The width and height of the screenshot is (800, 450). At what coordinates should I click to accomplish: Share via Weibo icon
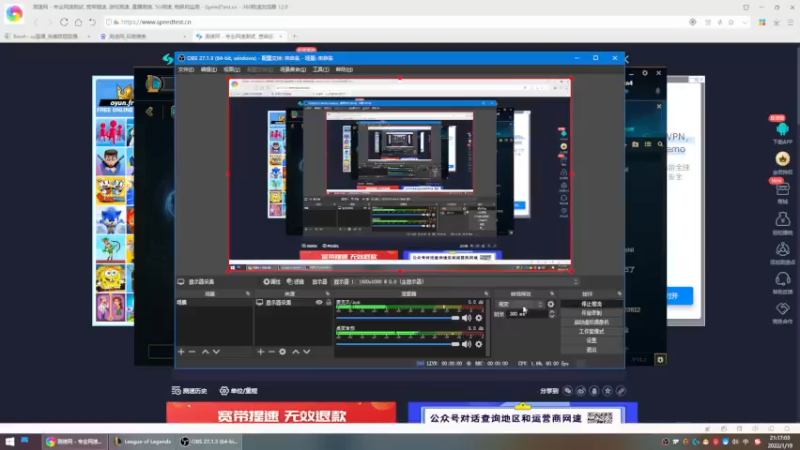coord(581,391)
